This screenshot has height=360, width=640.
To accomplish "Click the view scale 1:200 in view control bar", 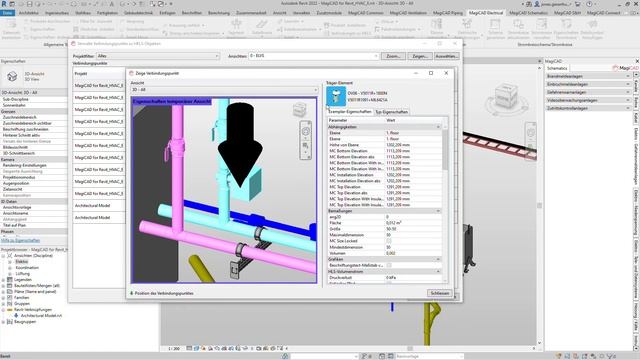I will (x=174, y=349).
